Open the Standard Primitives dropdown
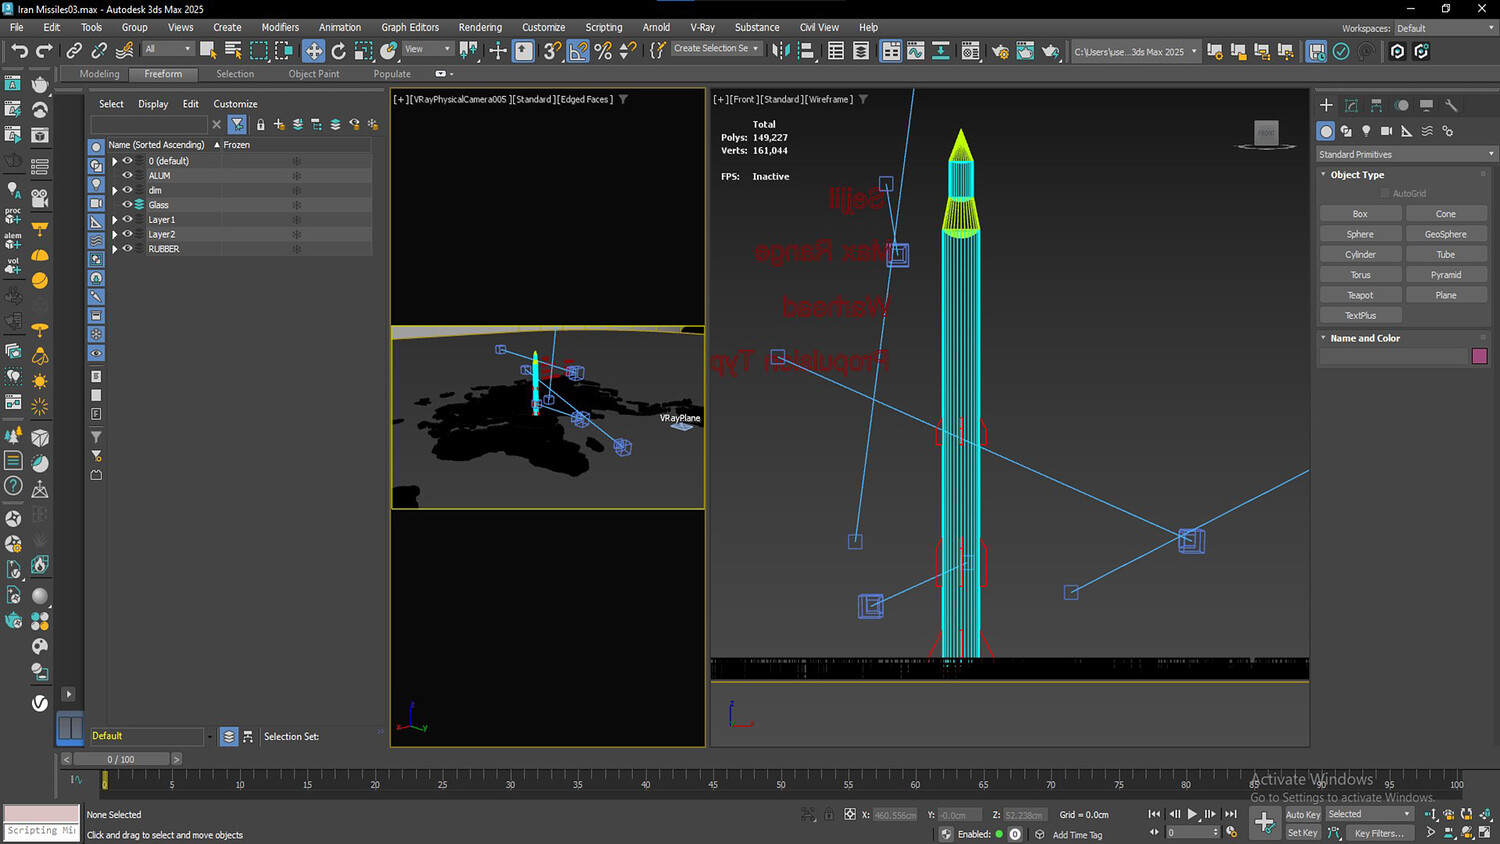This screenshot has height=844, width=1500. 1406,154
